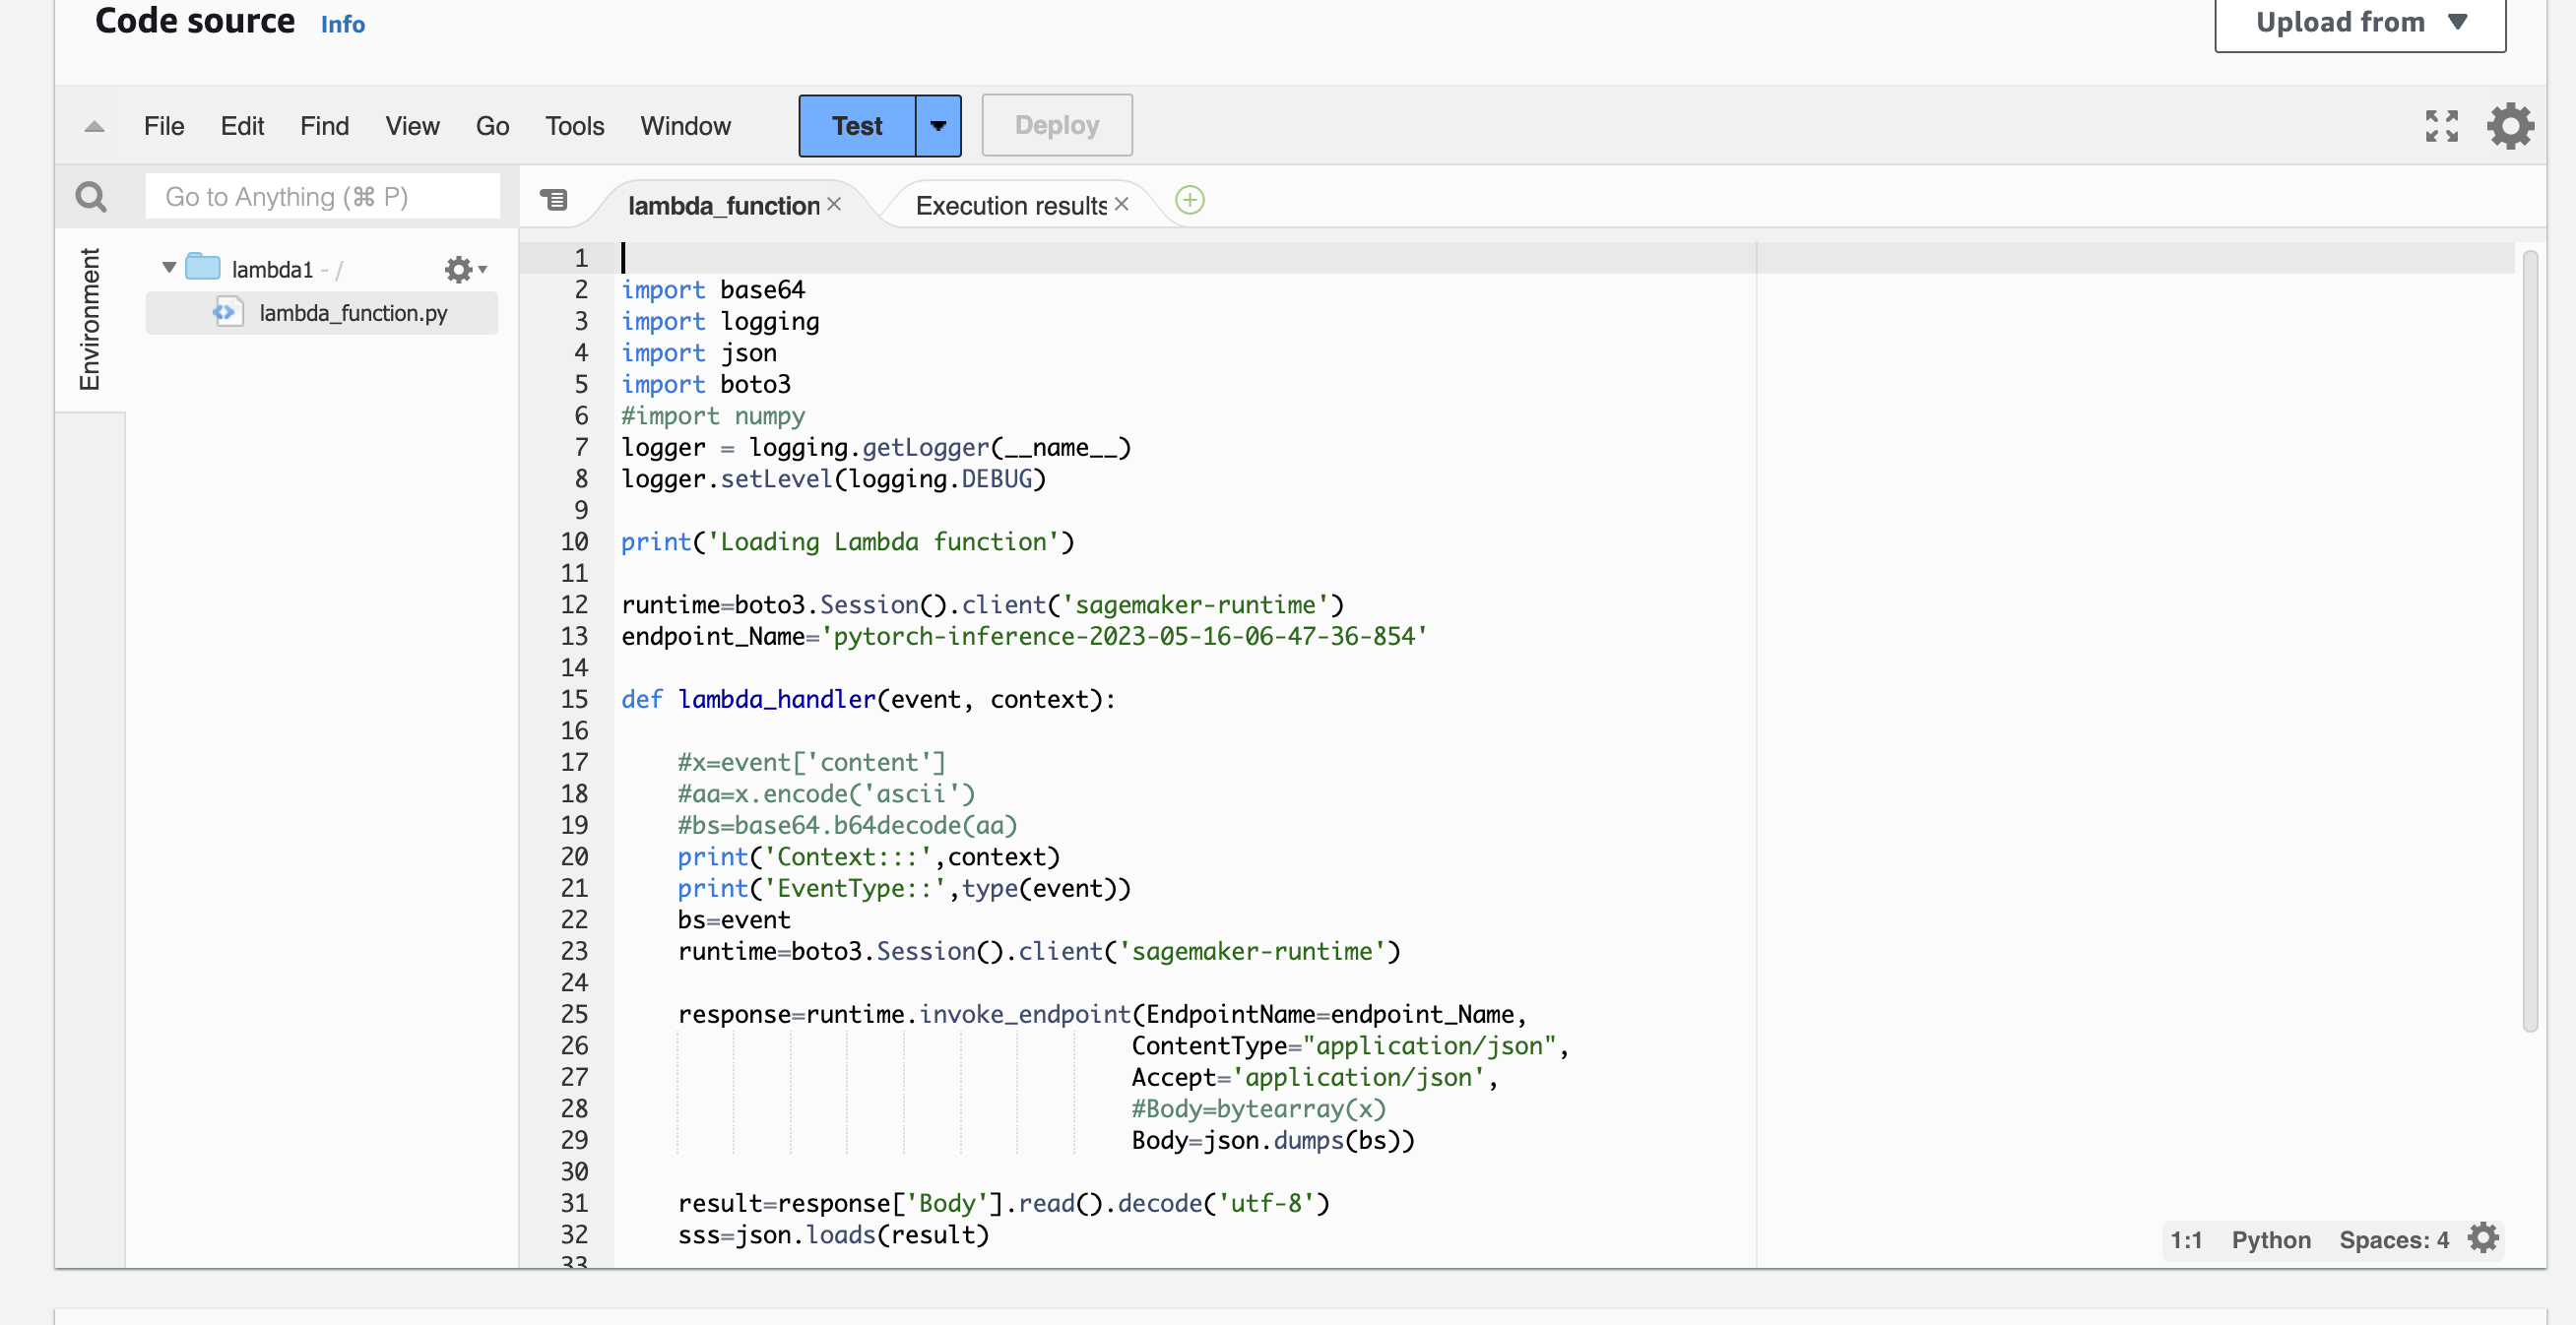Open the new tab plus icon
Image resolution: width=2576 pixels, height=1325 pixels.
tap(1189, 201)
